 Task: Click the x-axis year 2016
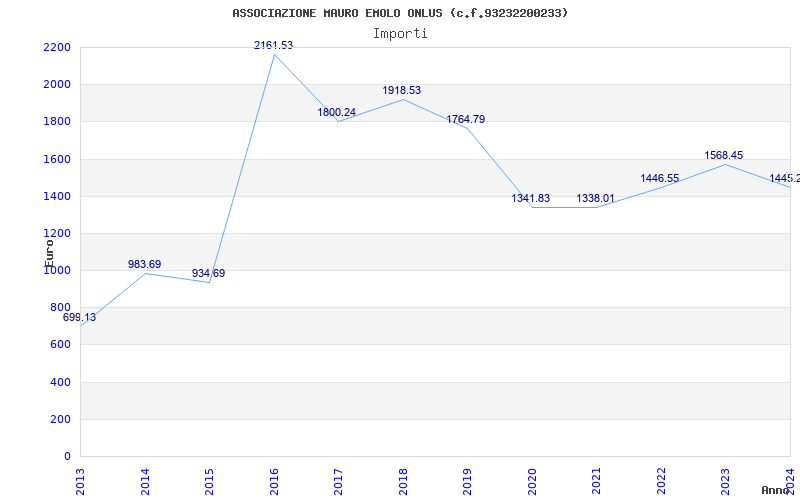pos(274,482)
